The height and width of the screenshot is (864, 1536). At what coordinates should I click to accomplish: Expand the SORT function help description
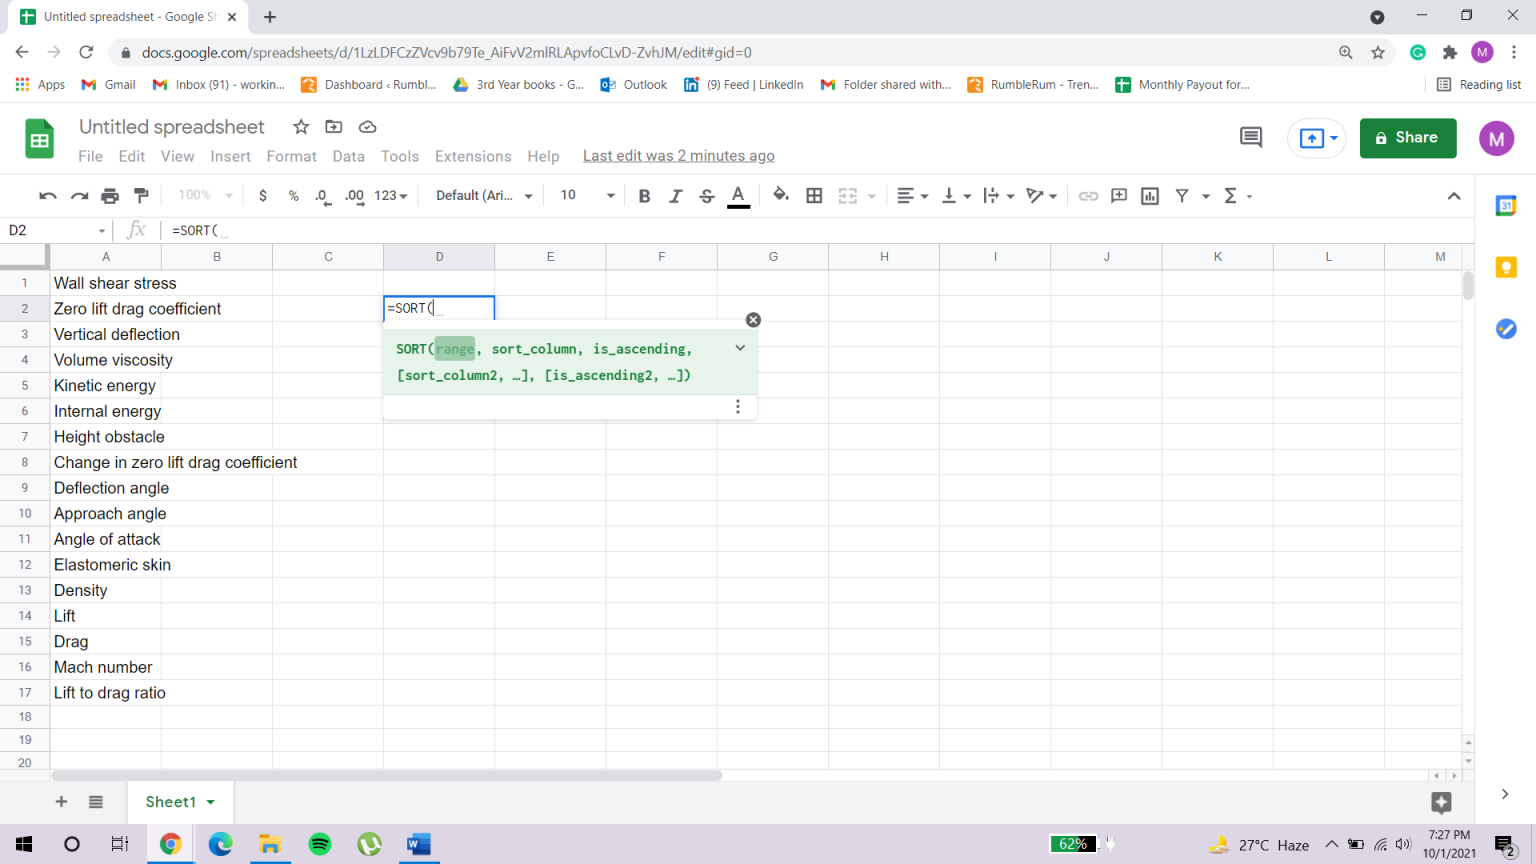click(739, 348)
